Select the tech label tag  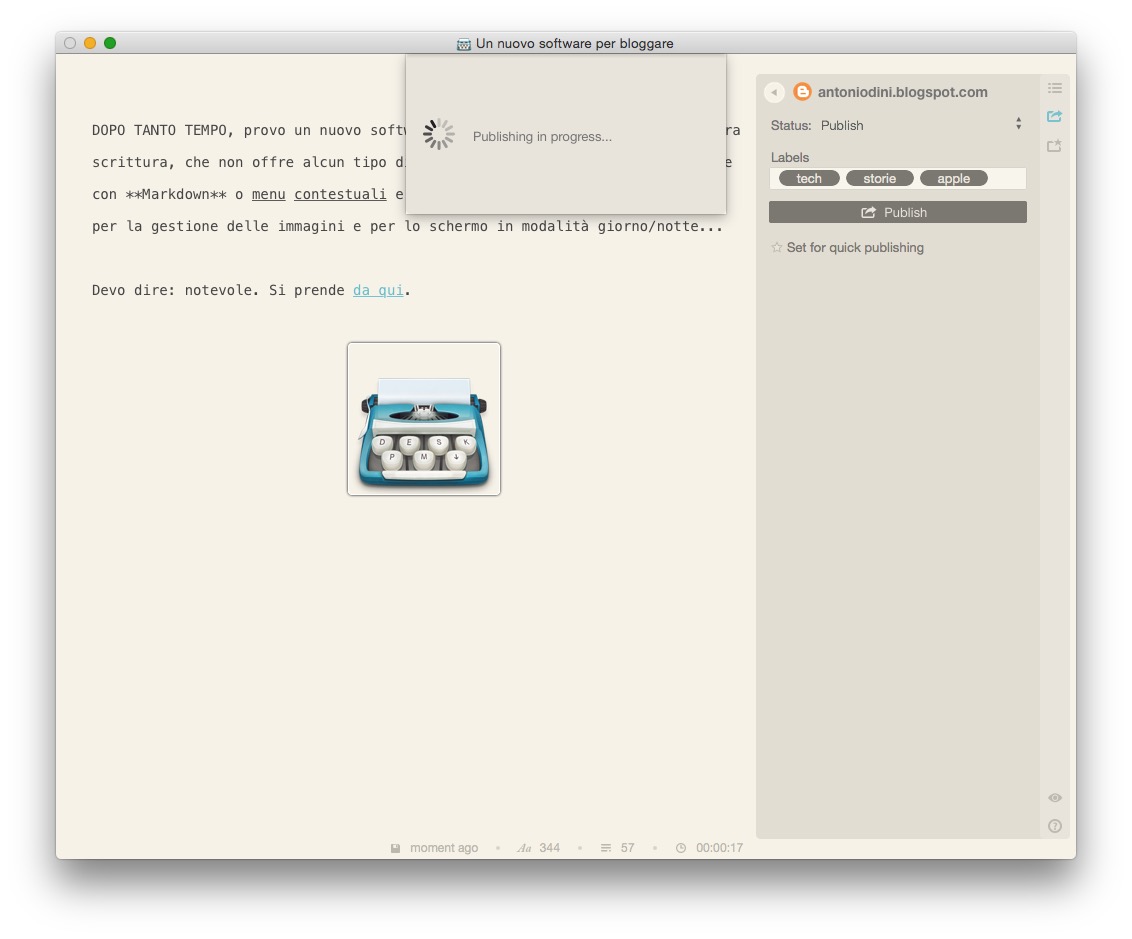[x=809, y=178]
